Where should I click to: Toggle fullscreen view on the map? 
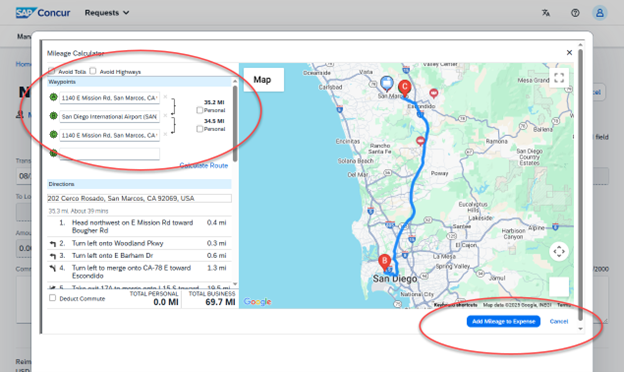coord(559,77)
